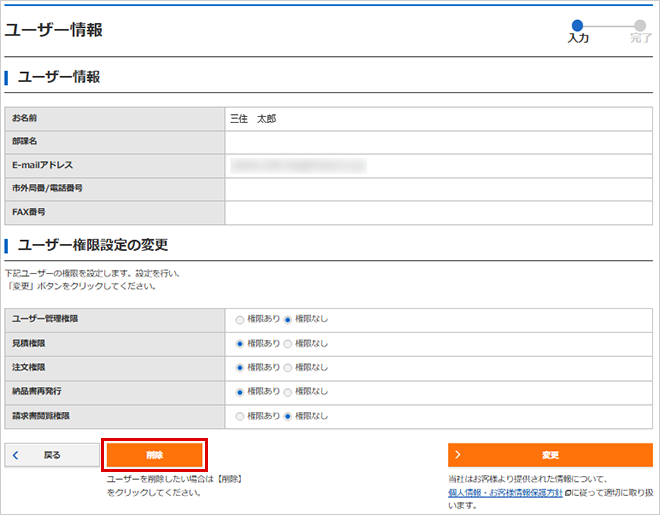Choose 権限あり for 見積権限
The width and height of the screenshot is (660, 515).
point(240,343)
